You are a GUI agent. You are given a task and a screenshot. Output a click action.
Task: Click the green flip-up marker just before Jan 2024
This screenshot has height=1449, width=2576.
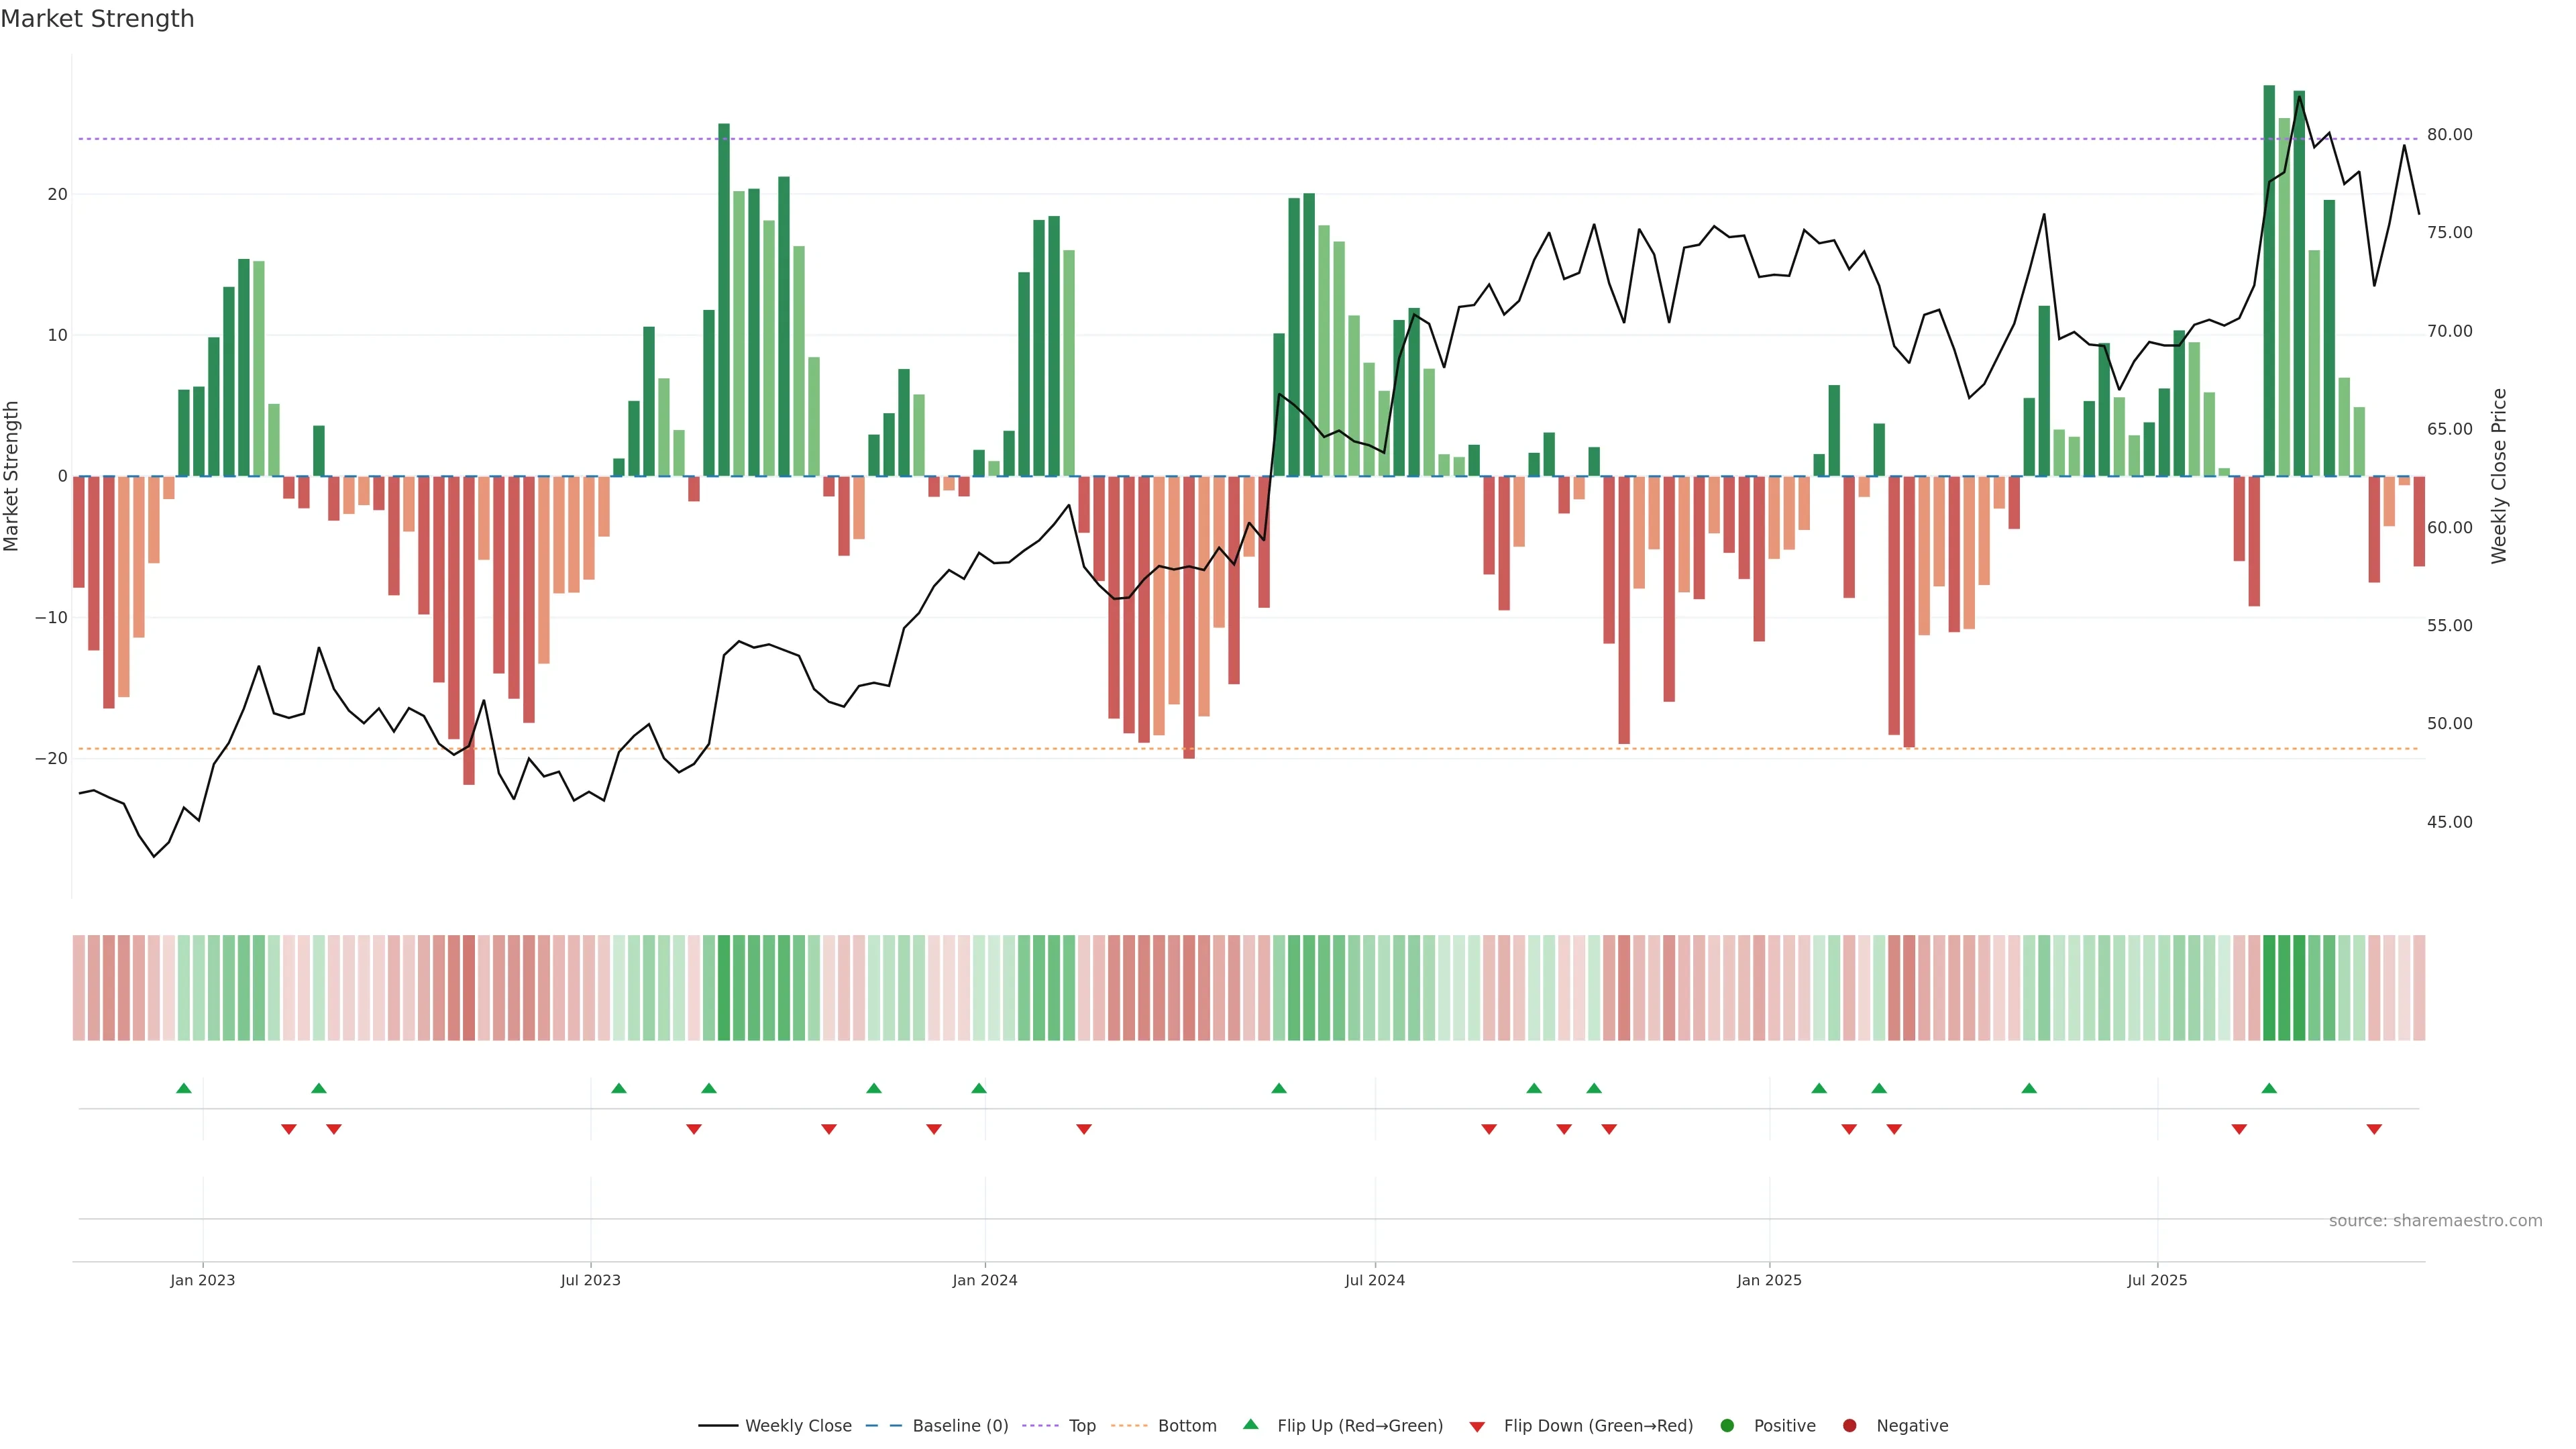979,1088
